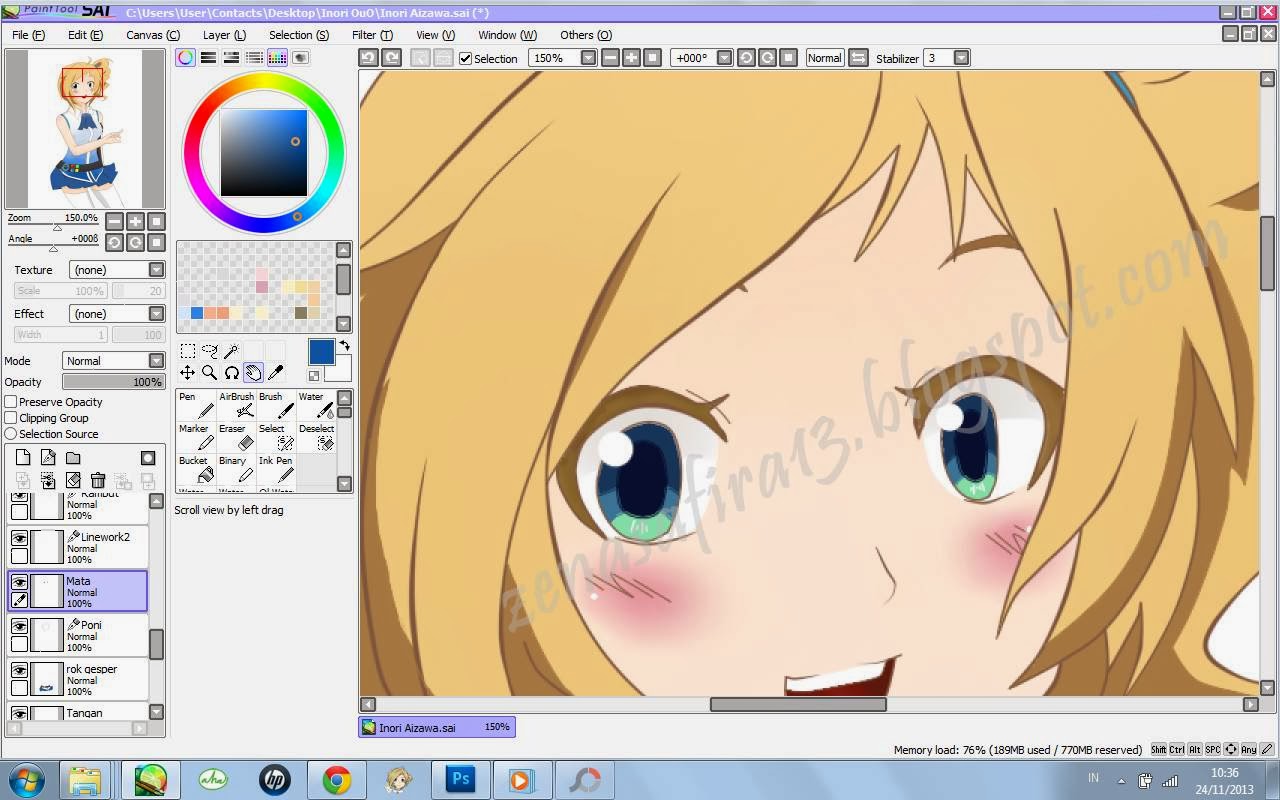Click the Normal button in toolbar
Image resolution: width=1280 pixels, height=800 pixels.
824,58
